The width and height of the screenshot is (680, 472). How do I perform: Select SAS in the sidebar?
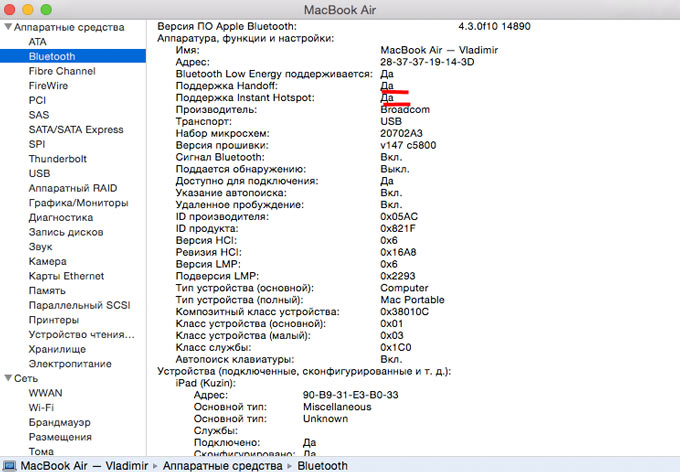39,115
